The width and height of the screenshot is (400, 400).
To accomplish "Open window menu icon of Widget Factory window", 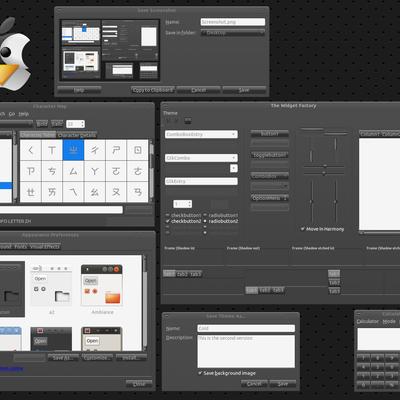I will tap(165, 106).
